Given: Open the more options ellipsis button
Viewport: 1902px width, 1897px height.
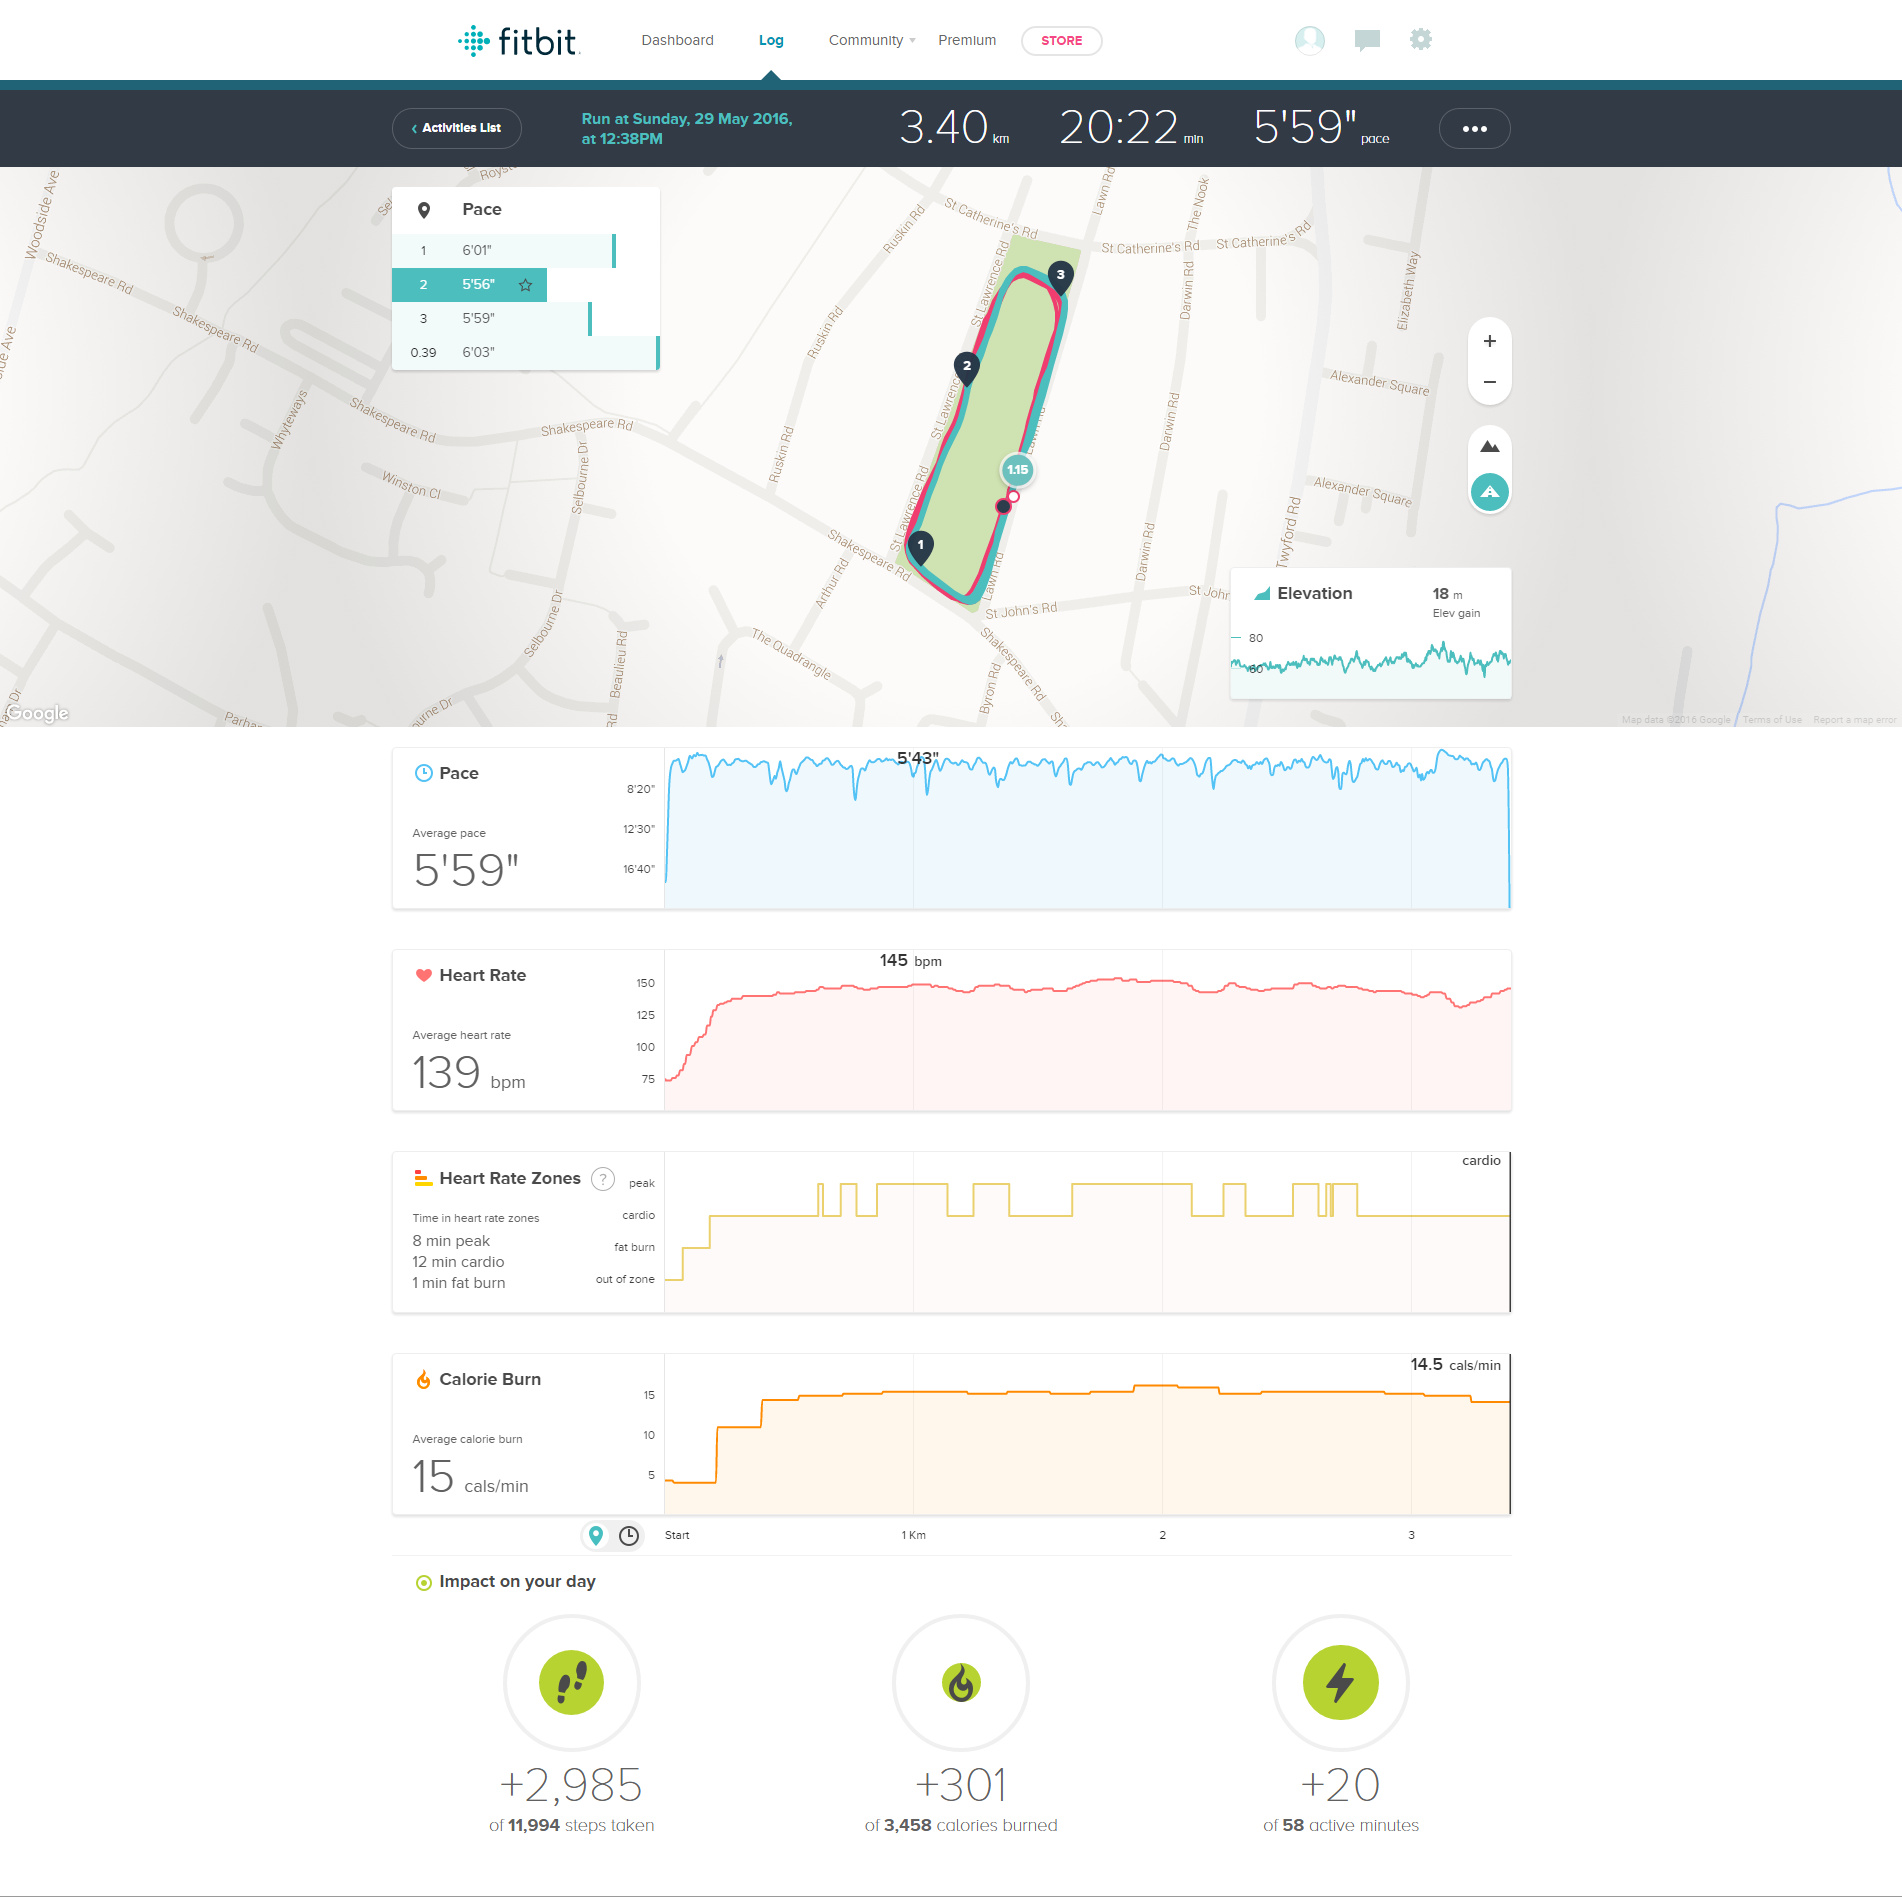Looking at the screenshot, I should pyautogui.click(x=1474, y=128).
